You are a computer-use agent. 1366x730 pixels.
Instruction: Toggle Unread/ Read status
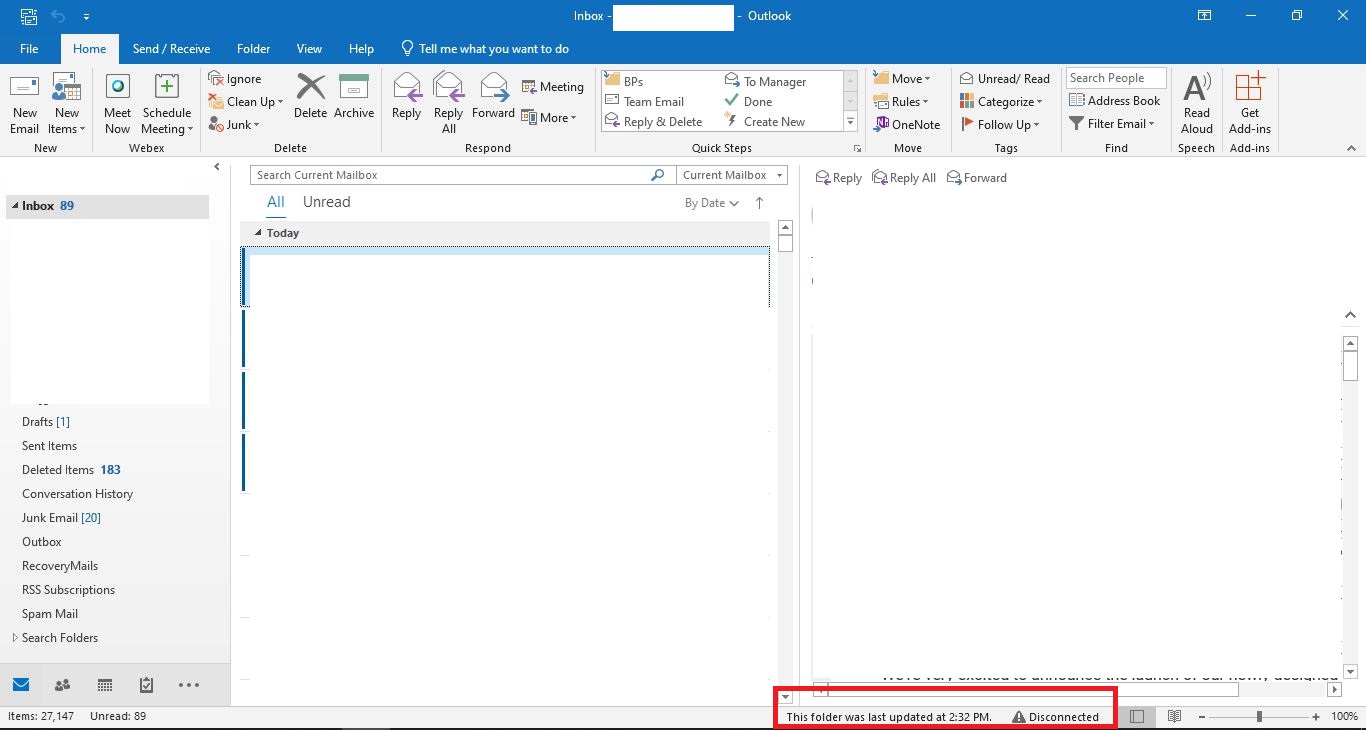point(1005,79)
